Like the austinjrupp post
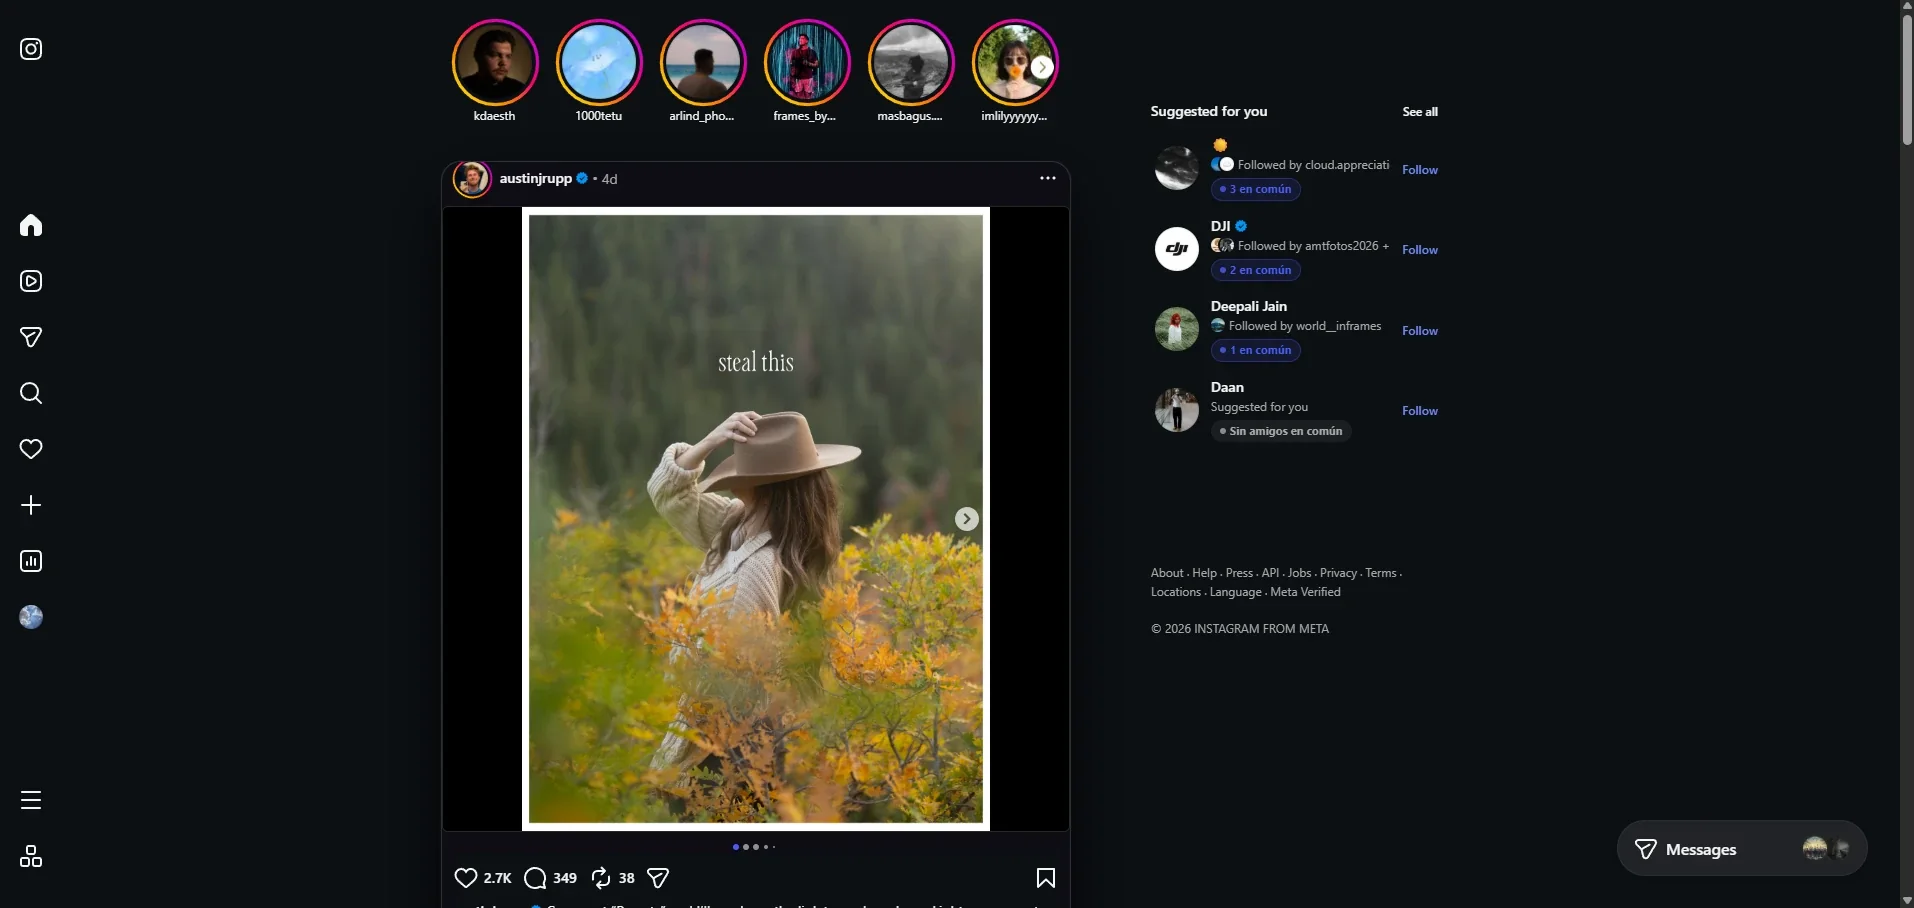 tap(466, 878)
